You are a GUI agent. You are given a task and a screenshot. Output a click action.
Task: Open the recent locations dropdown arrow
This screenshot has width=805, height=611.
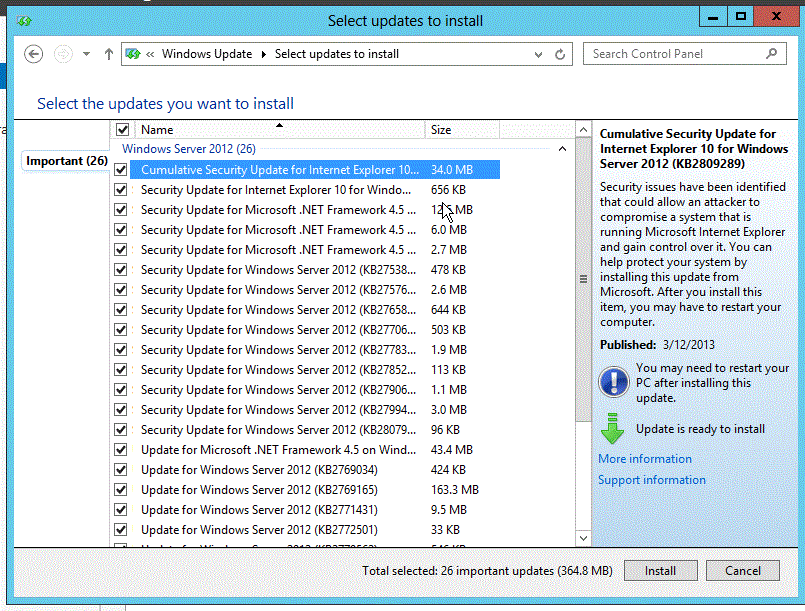[x=86, y=54]
